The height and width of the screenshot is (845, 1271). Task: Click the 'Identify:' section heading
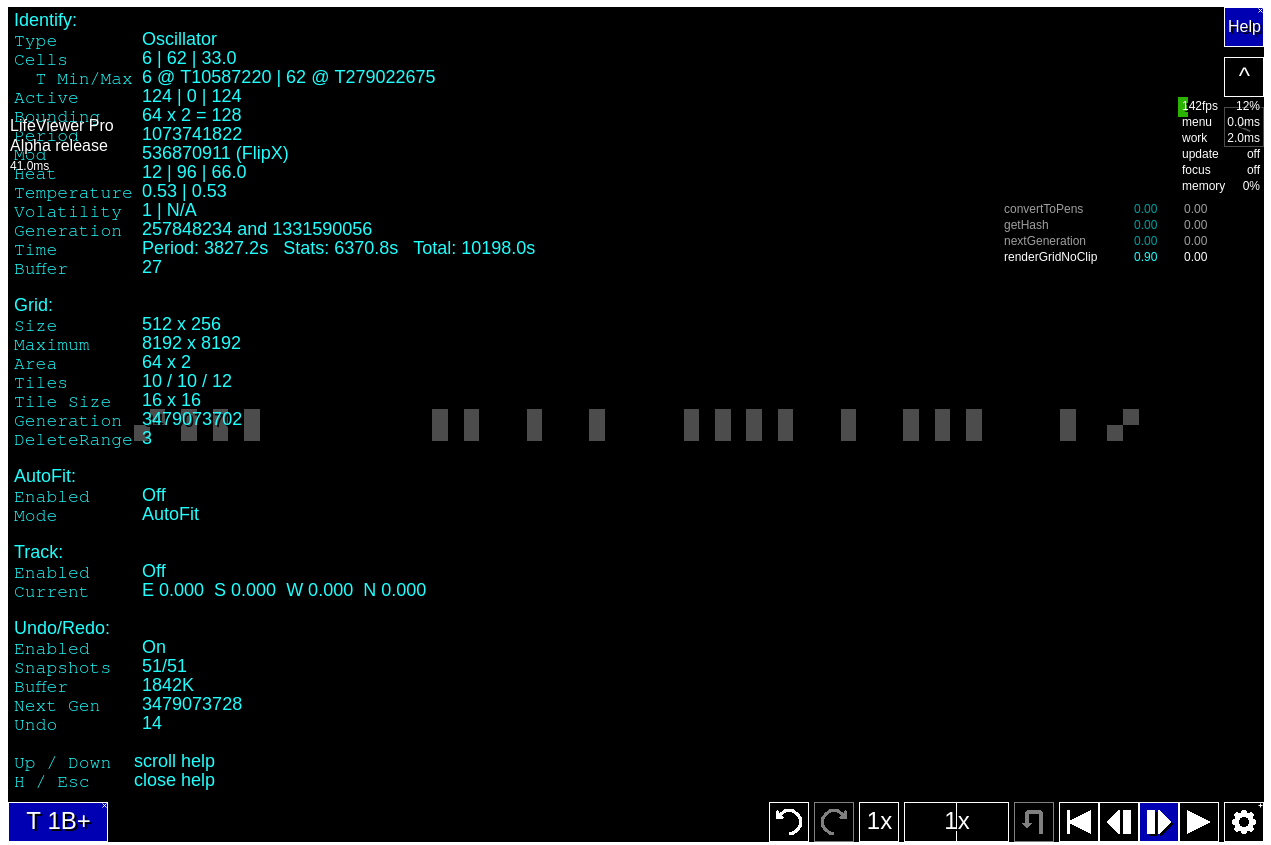coord(45,20)
